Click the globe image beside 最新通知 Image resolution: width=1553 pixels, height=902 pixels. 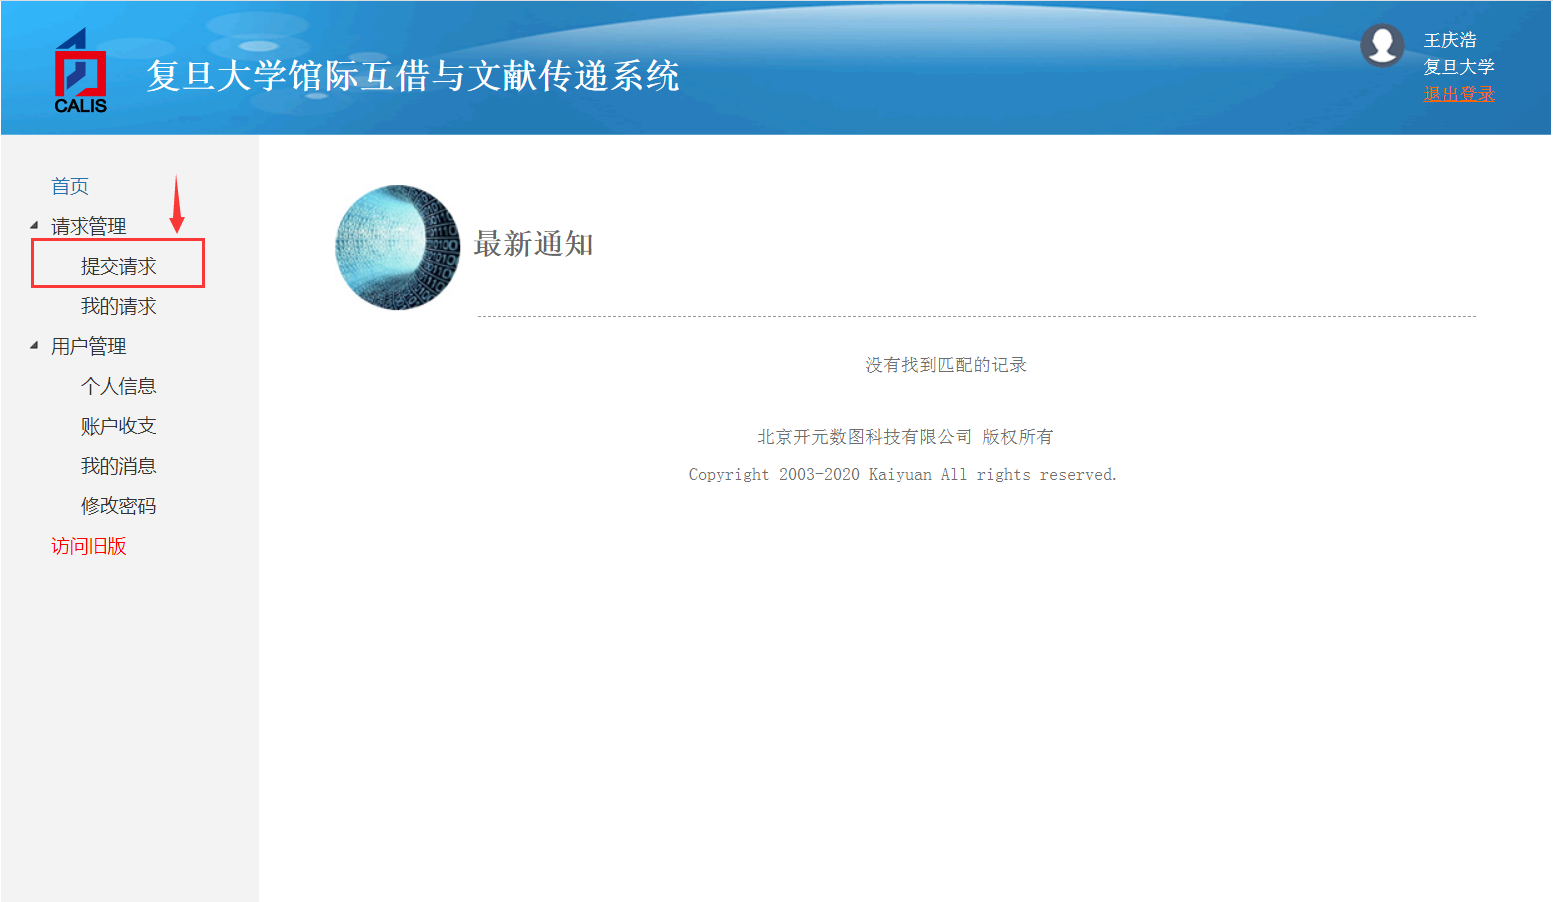point(397,247)
